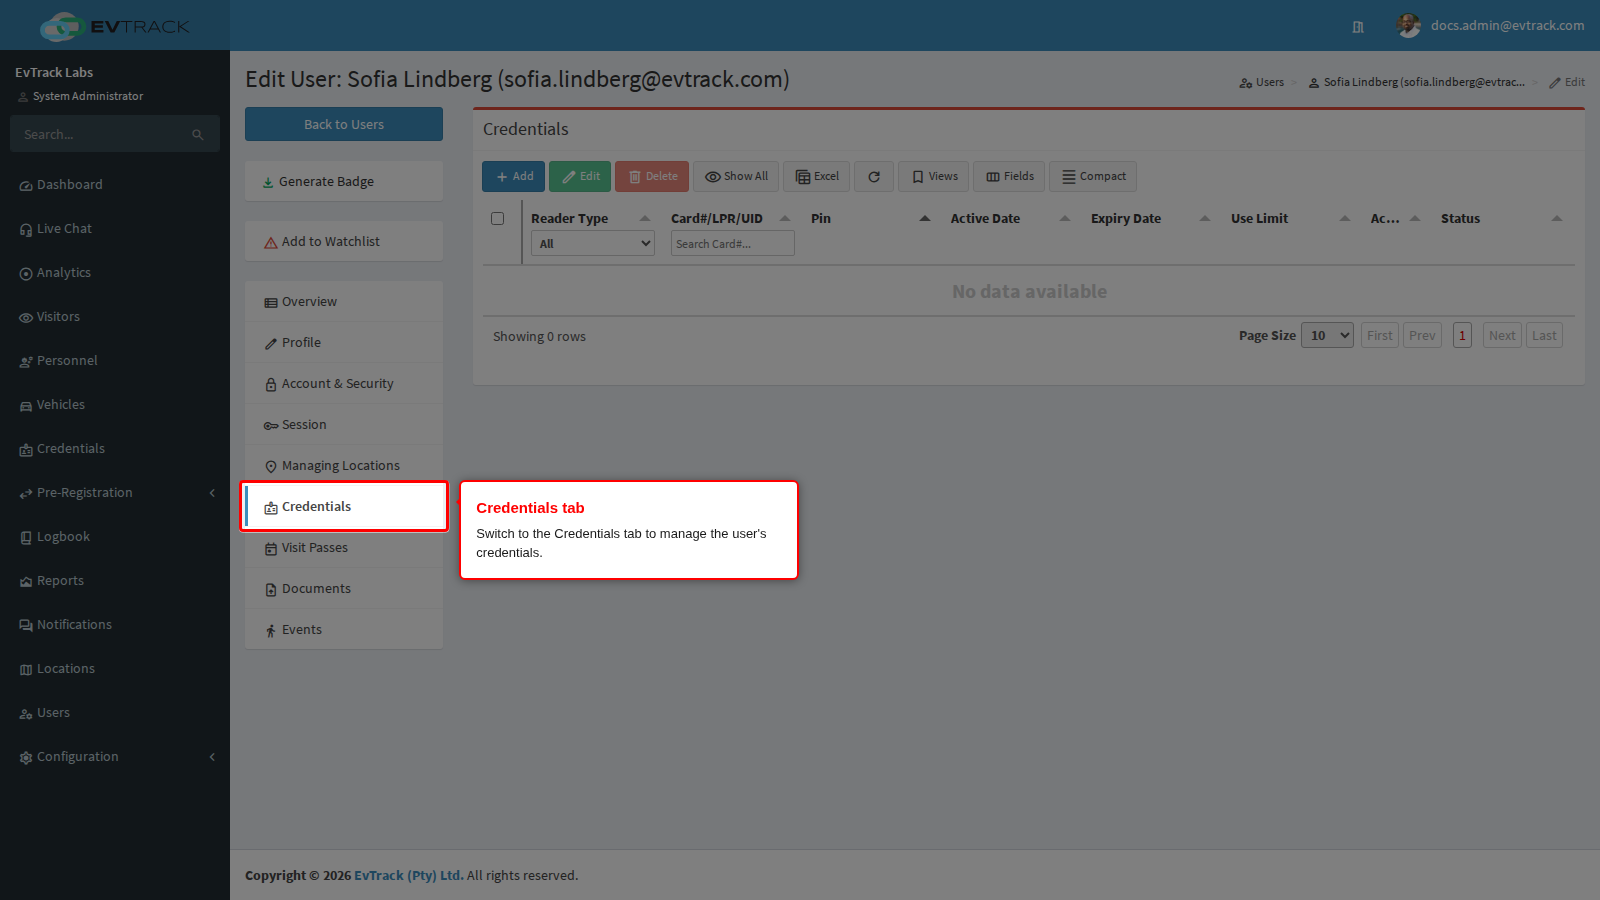Sort by Pin column arrow
This screenshot has width=1600, height=900.
pyautogui.click(x=925, y=218)
